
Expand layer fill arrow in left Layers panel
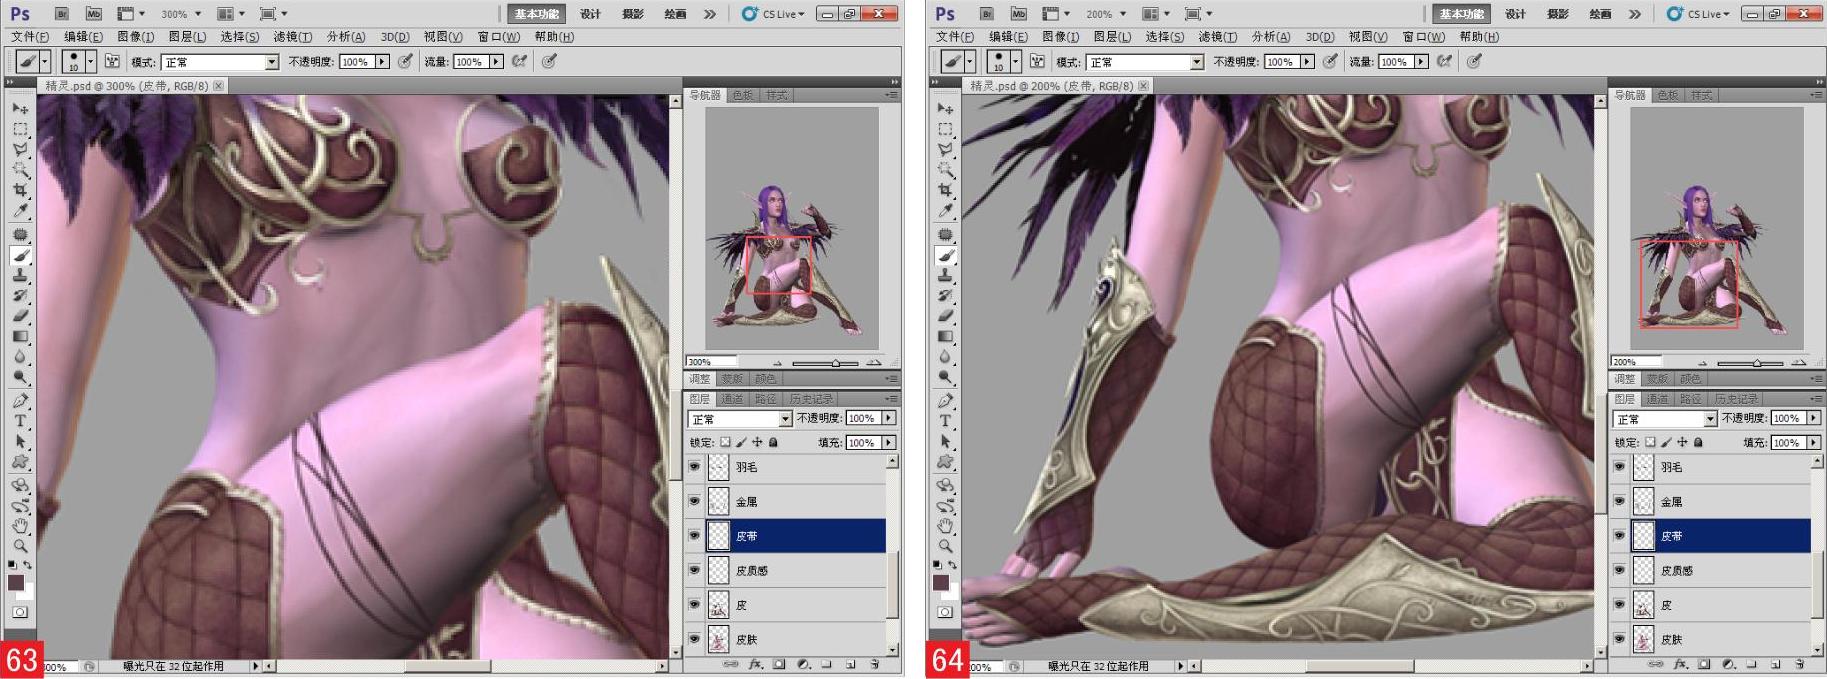tap(889, 442)
